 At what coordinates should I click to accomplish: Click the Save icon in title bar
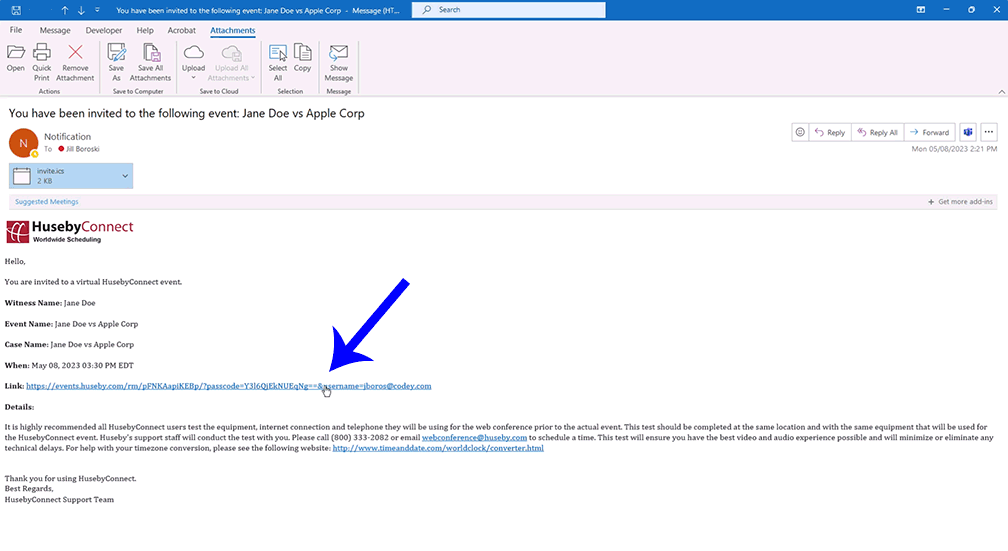(x=16, y=10)
